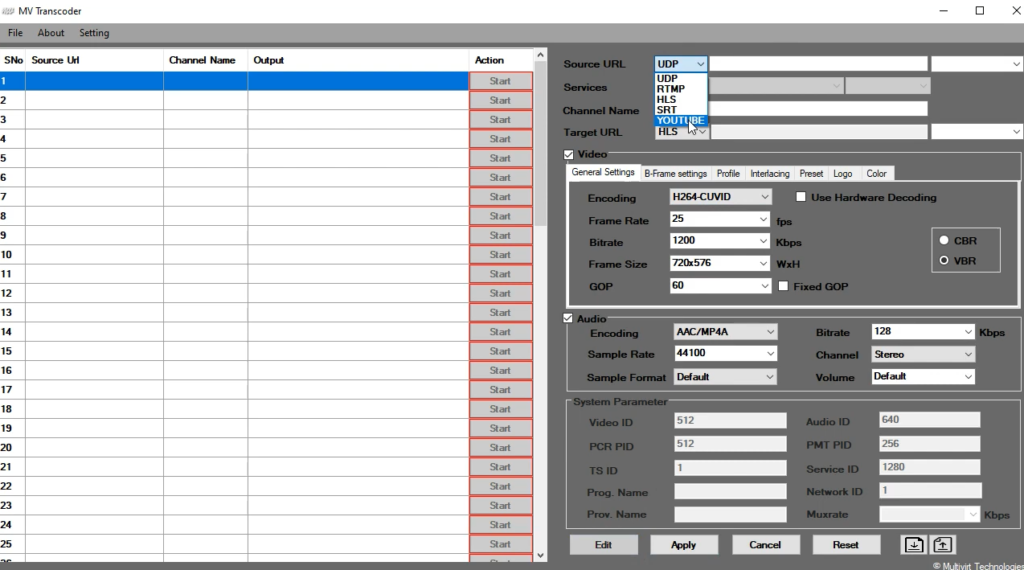Click the Reset button
Screen dimensions: 1024x570
point(845,545)
